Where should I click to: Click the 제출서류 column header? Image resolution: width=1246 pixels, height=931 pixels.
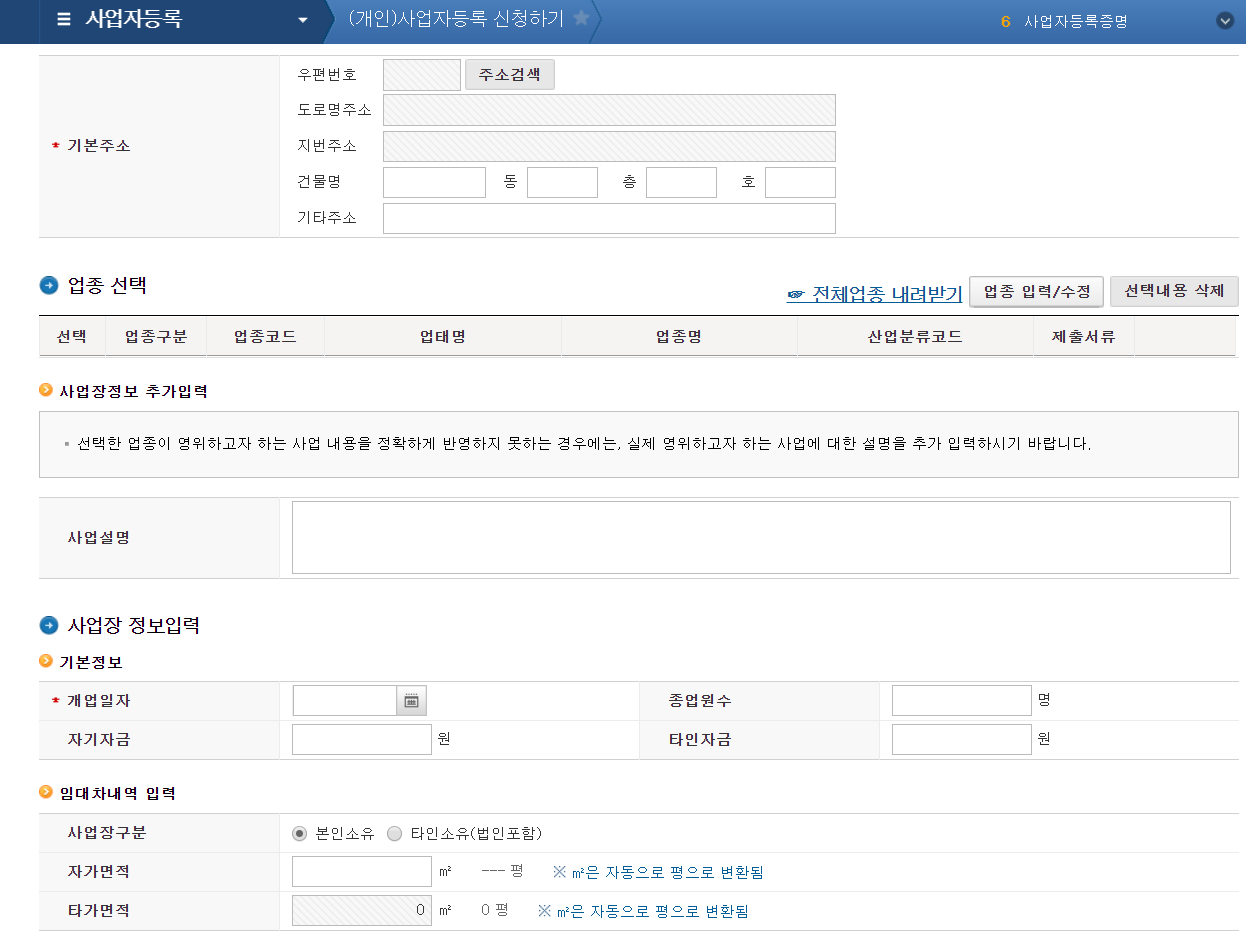click(1084, 337)
